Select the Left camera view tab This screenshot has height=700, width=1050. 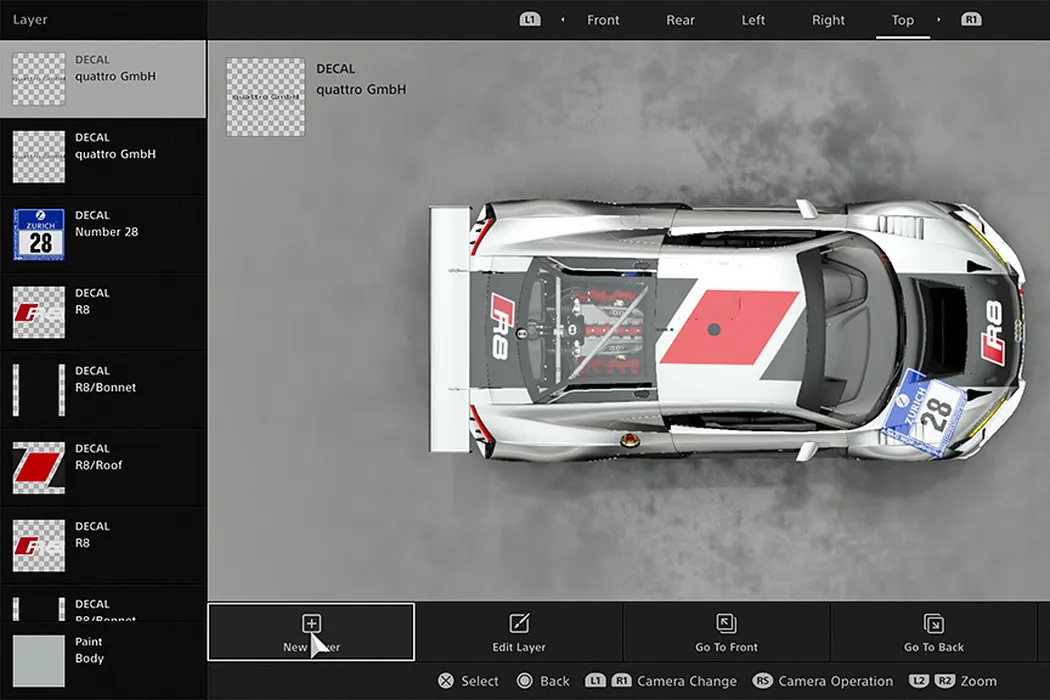pyautogui.click(x=753, y=20)
